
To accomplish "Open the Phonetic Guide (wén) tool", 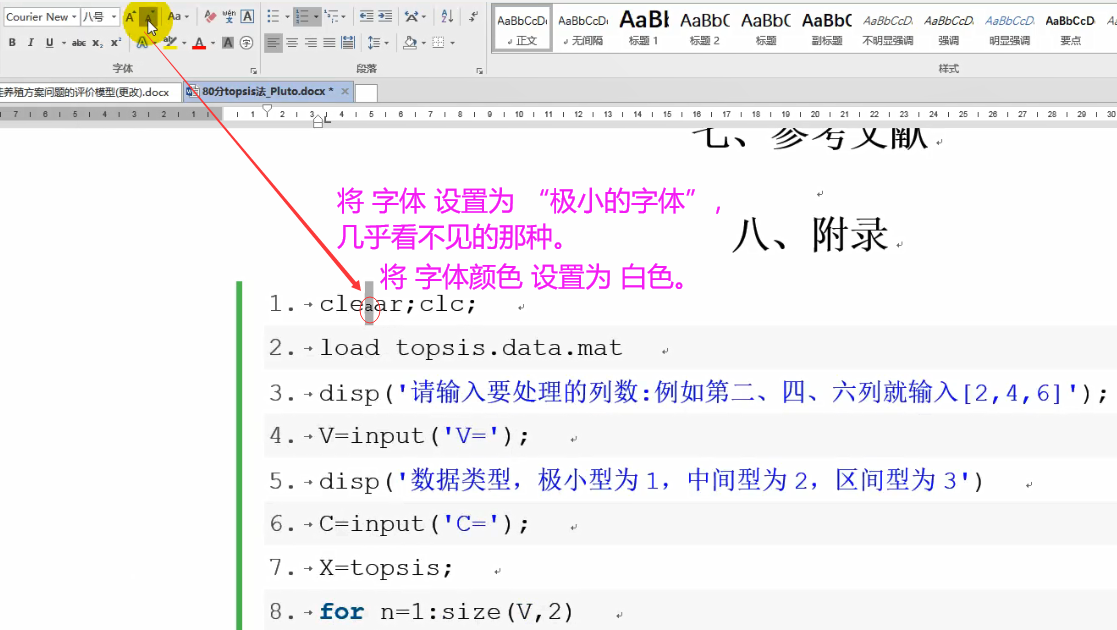I will point(229,16).
